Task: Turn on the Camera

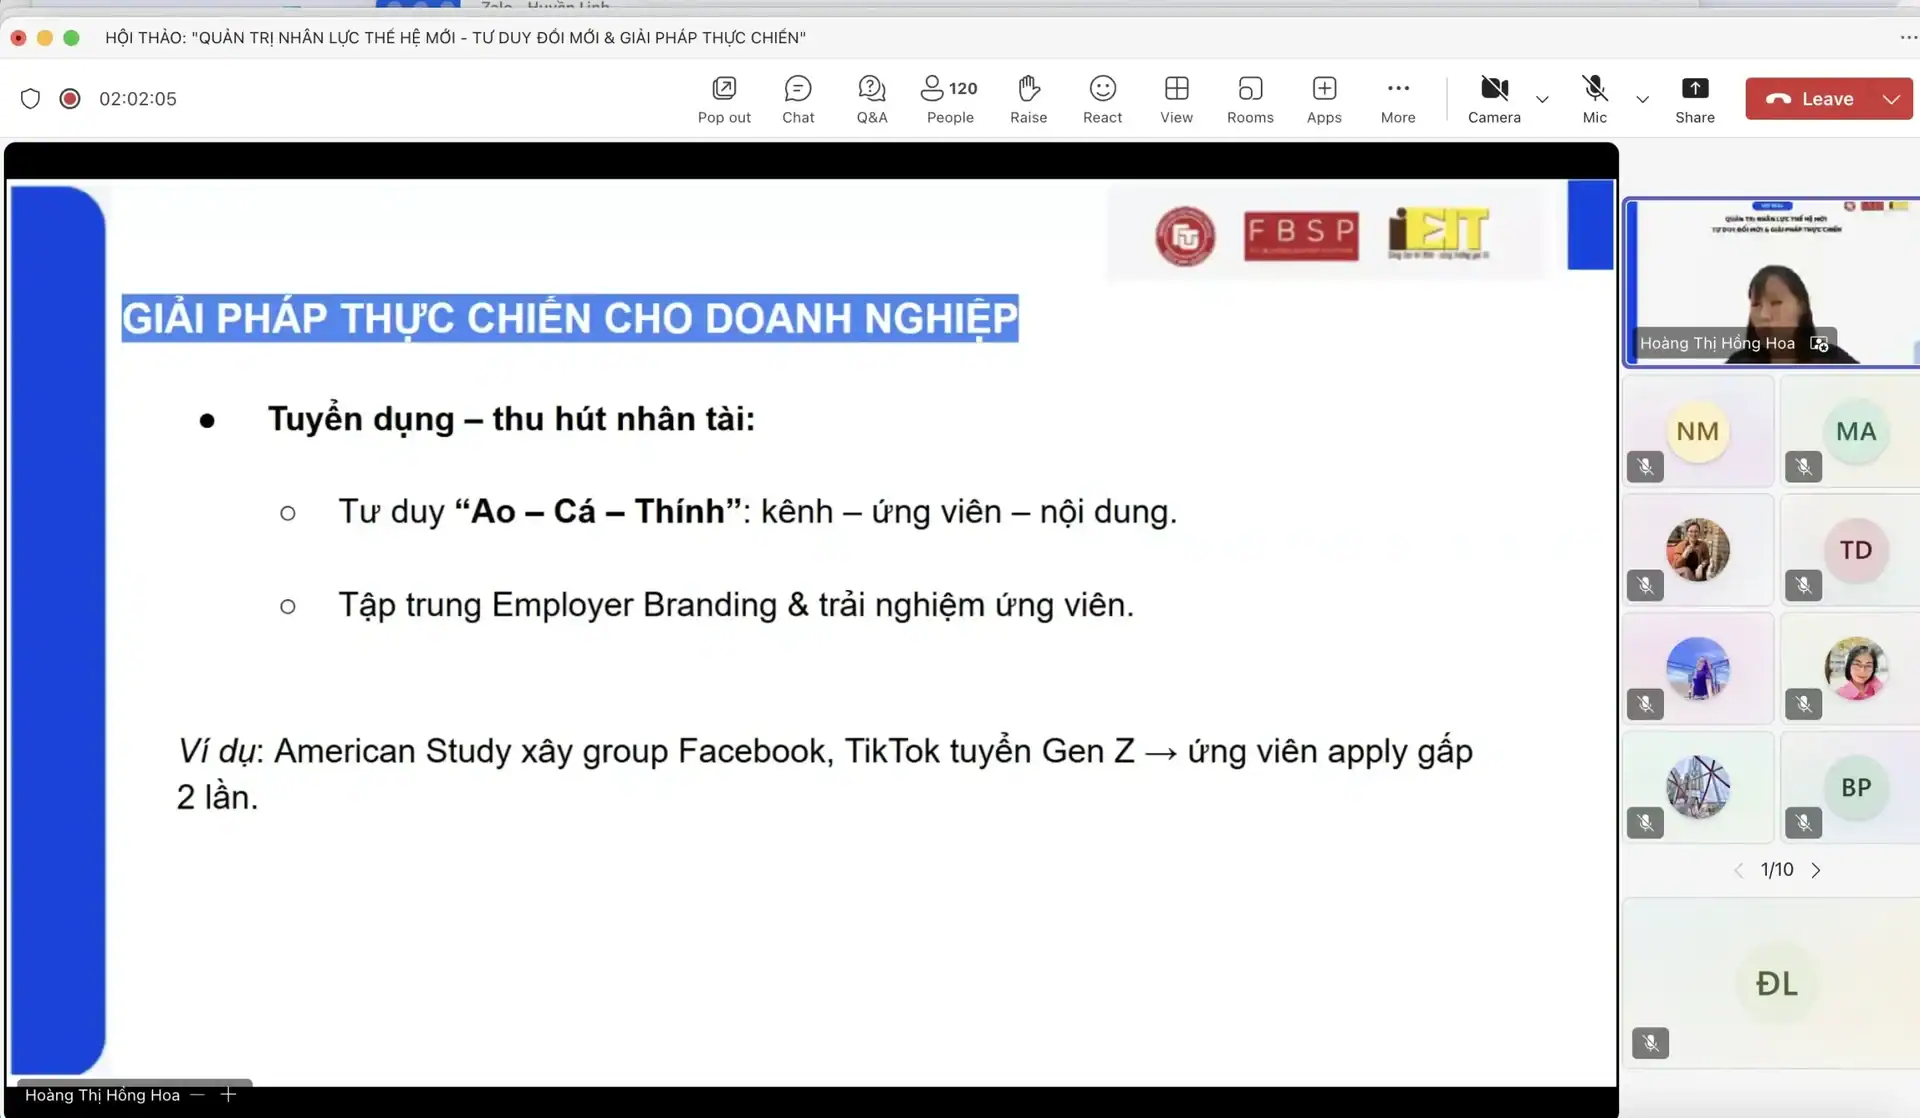Action: [x=1493, y=98]
